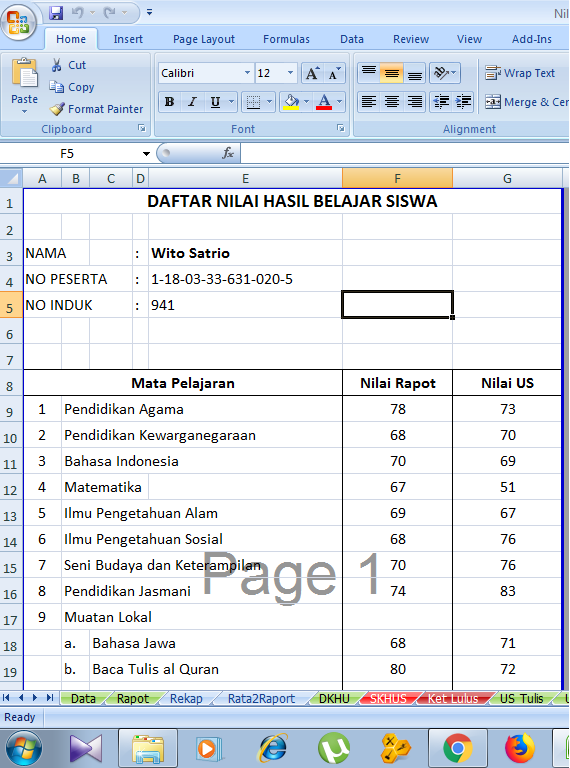Open Font dialog launcher
The width and height of the screenshot is (570, 768).
pos(341,128)
